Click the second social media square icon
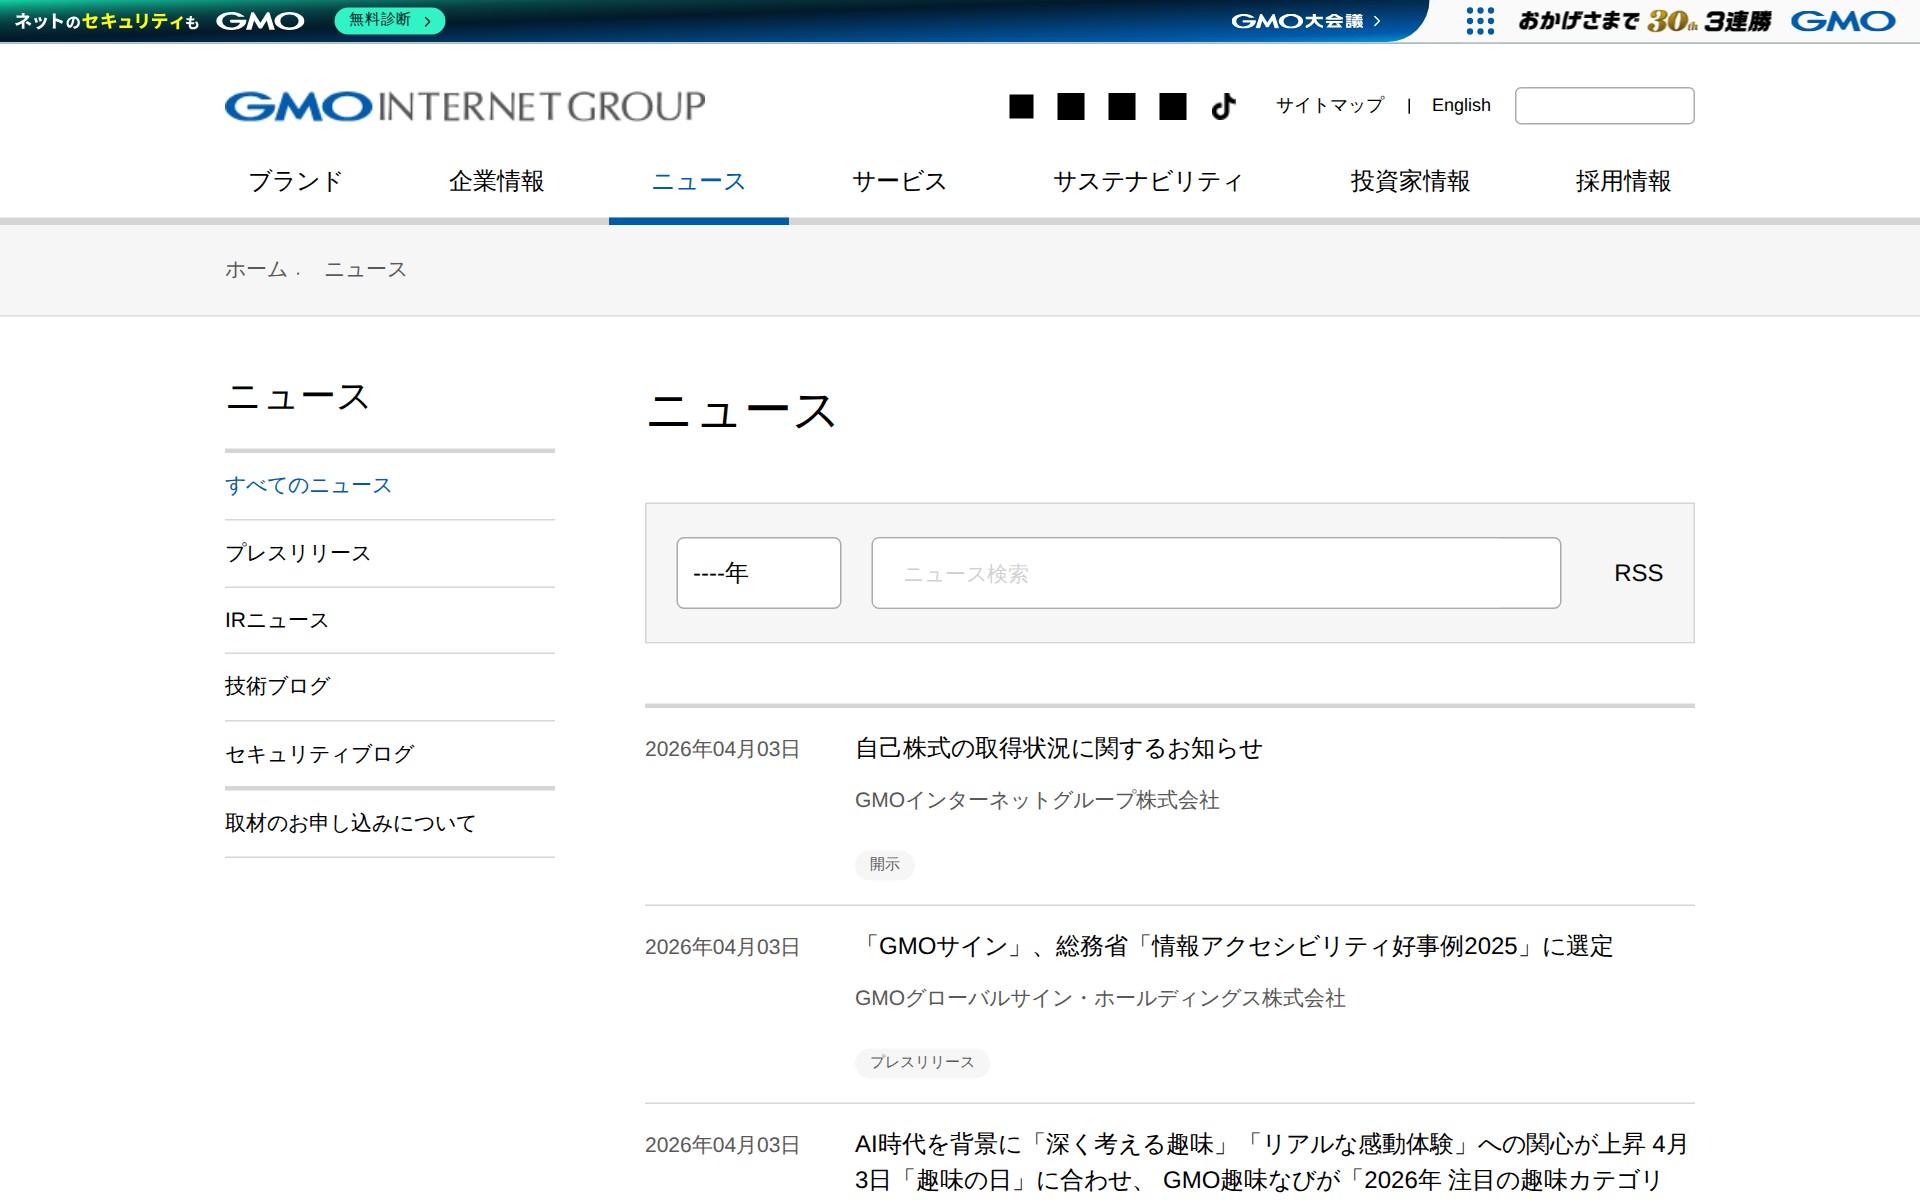Viewport: 1920px width, 1200px height. pyautogui.click(x=1072, y=105)
